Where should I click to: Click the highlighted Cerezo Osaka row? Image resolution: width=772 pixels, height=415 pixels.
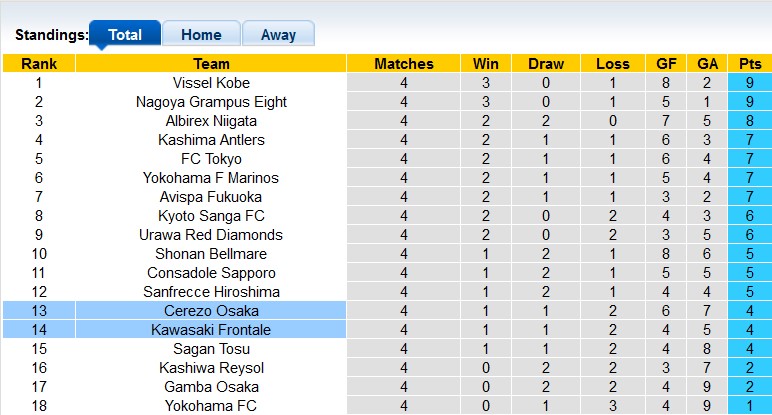(x=211, y=311)
